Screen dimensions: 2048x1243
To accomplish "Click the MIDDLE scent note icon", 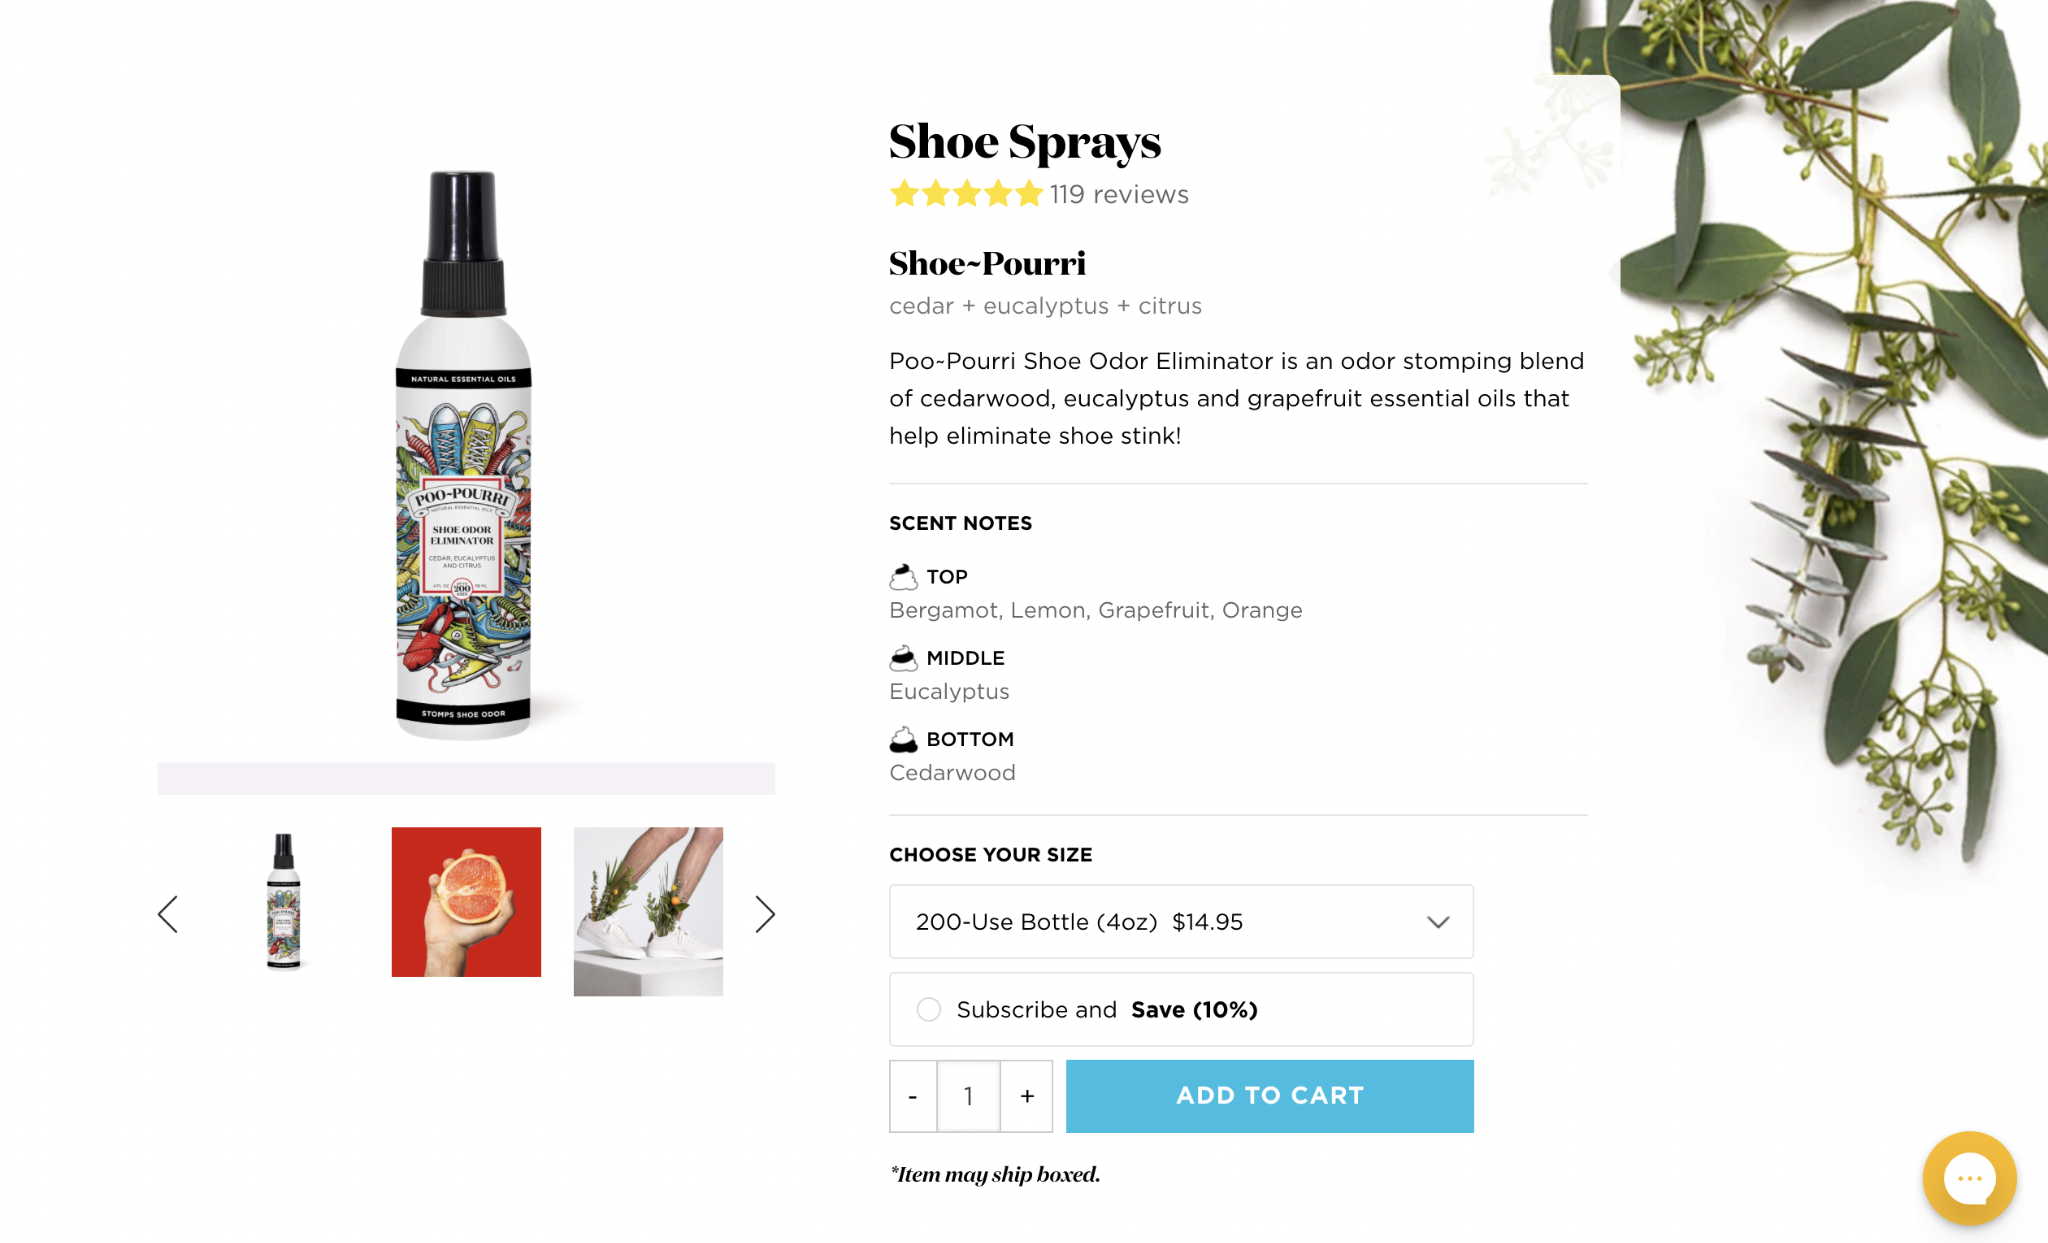I will pyautogui.click(x=903, y=658).
